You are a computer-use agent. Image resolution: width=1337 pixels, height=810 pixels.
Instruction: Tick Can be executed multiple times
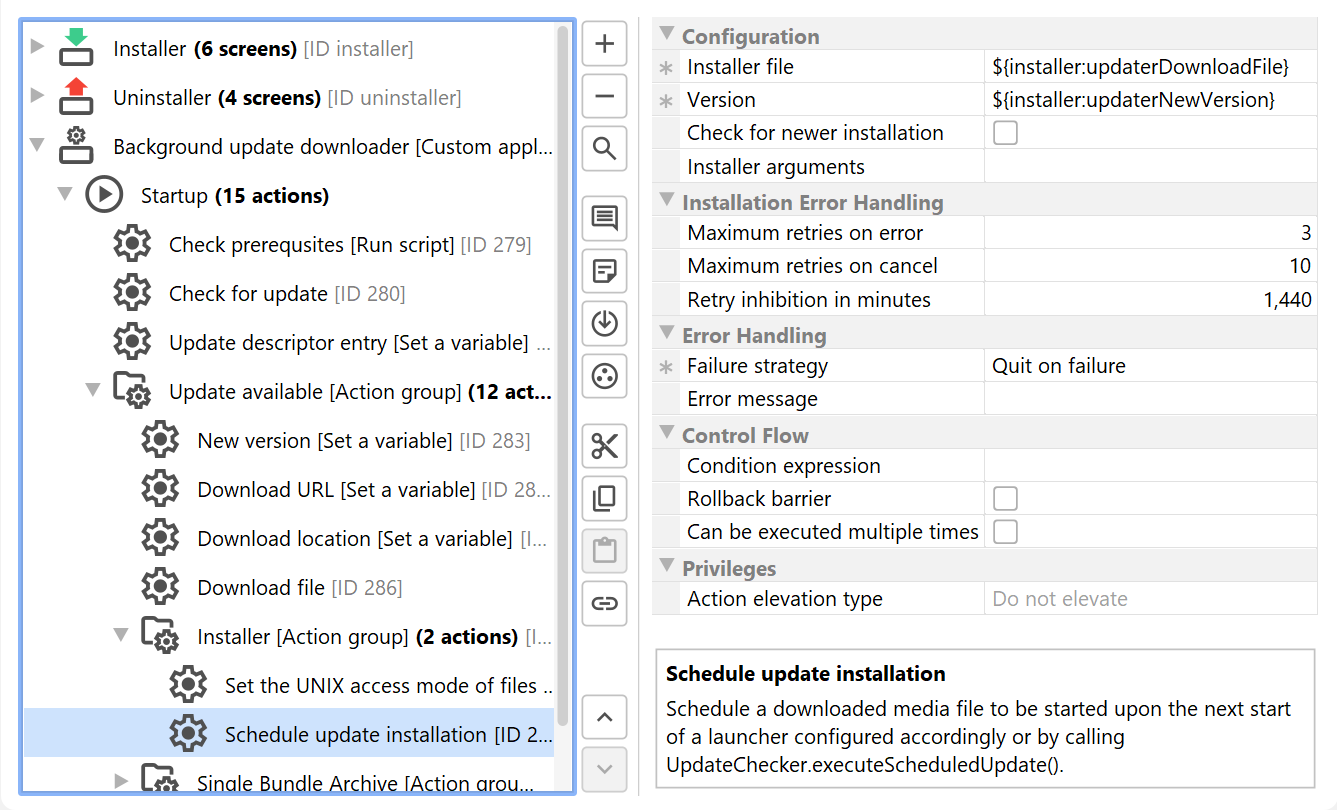[1005, 532]
